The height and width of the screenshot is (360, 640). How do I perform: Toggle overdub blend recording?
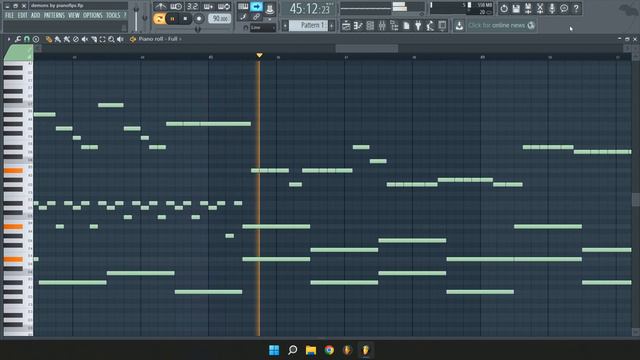[x=208, y=7]
